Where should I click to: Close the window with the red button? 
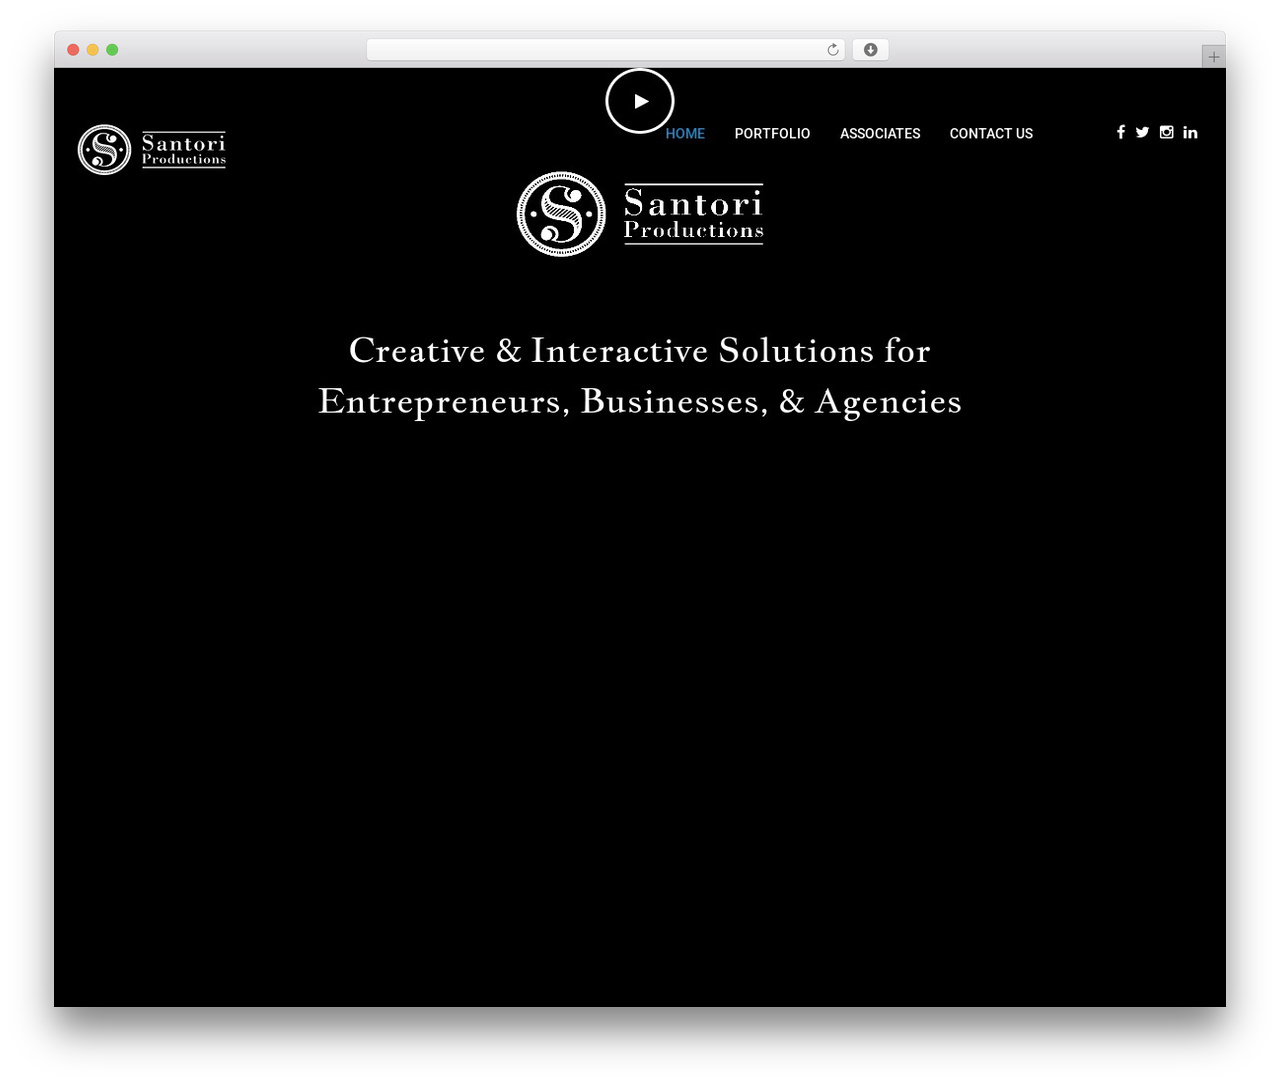click(x=73, y=50)
